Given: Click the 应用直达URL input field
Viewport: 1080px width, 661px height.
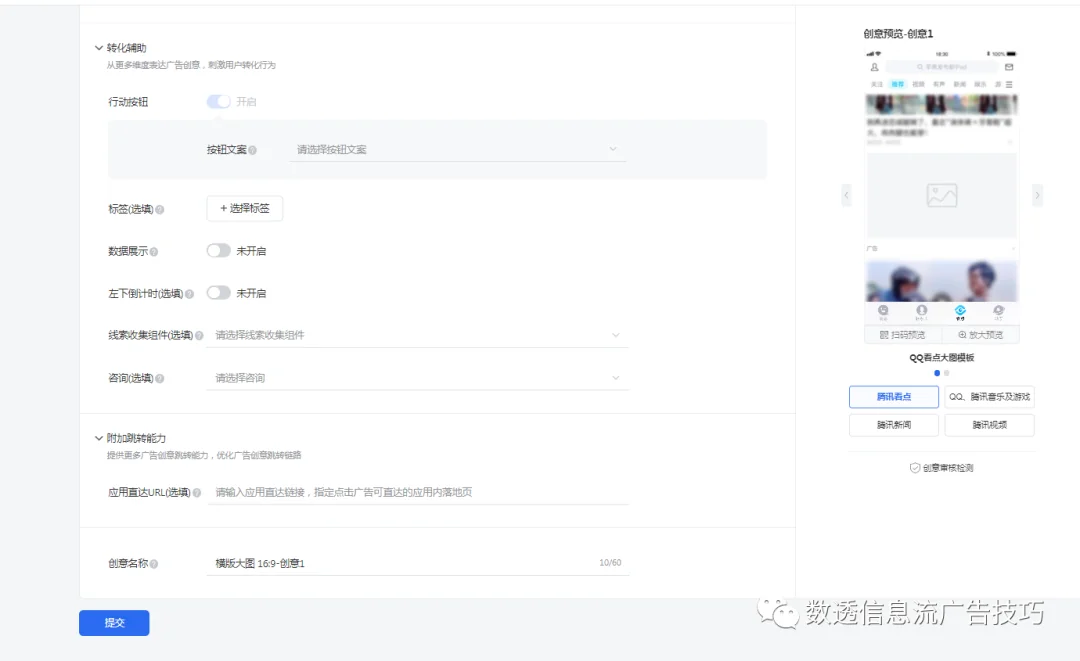Looking at the screenshot, I should [x=417, y=492].
